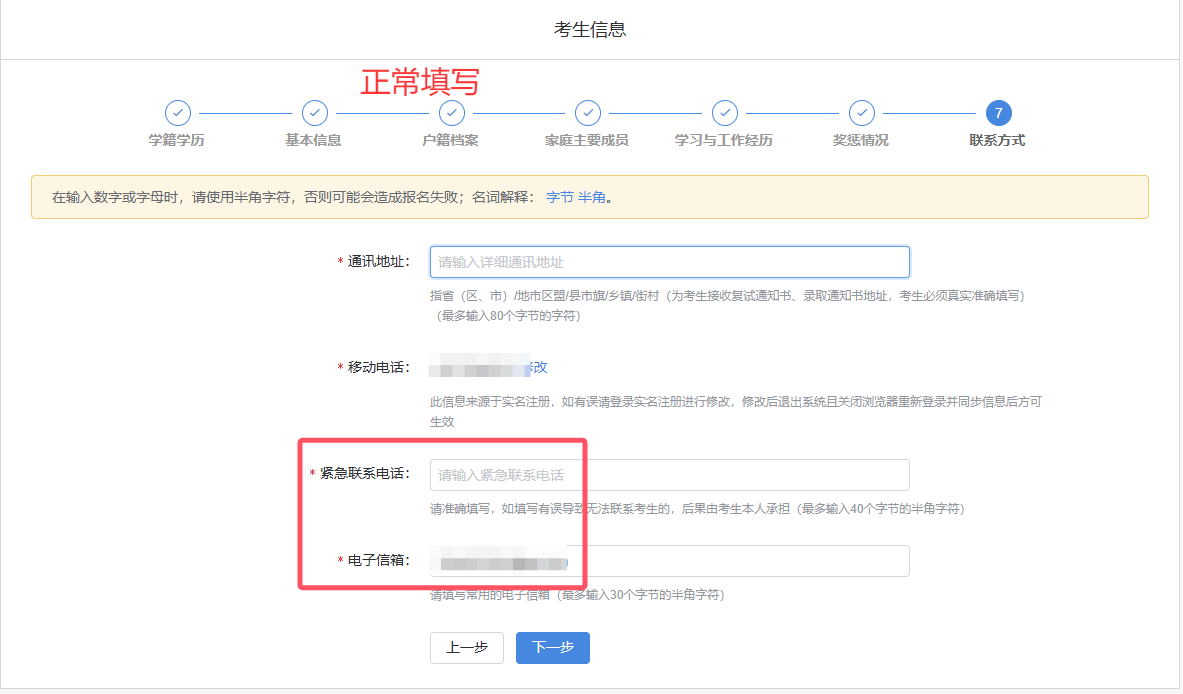The width and height of the screenshot is (1183, 694).
Task: Click the blue step 7 circle
Action: [x=997, y=113]
